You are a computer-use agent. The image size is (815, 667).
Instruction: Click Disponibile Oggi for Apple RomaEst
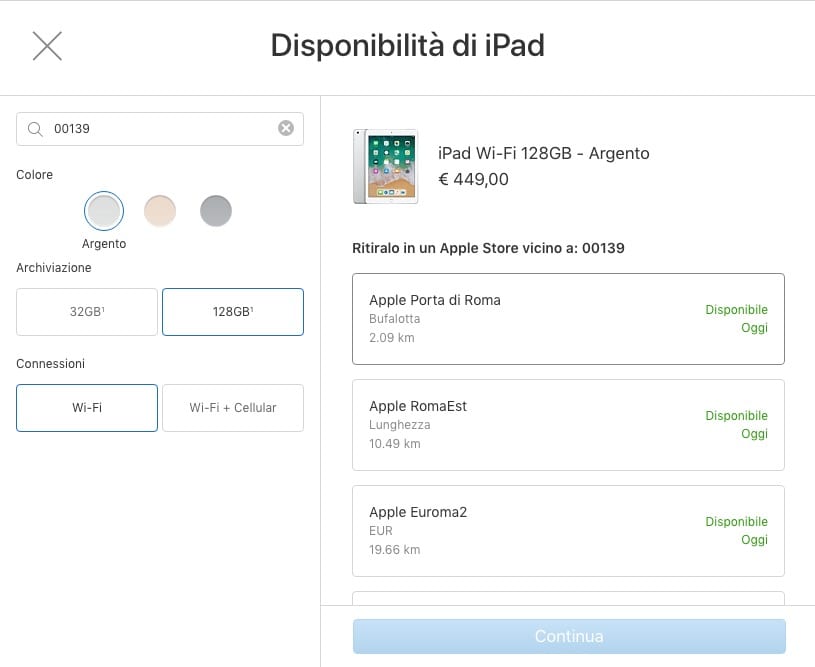coord(736,425)
